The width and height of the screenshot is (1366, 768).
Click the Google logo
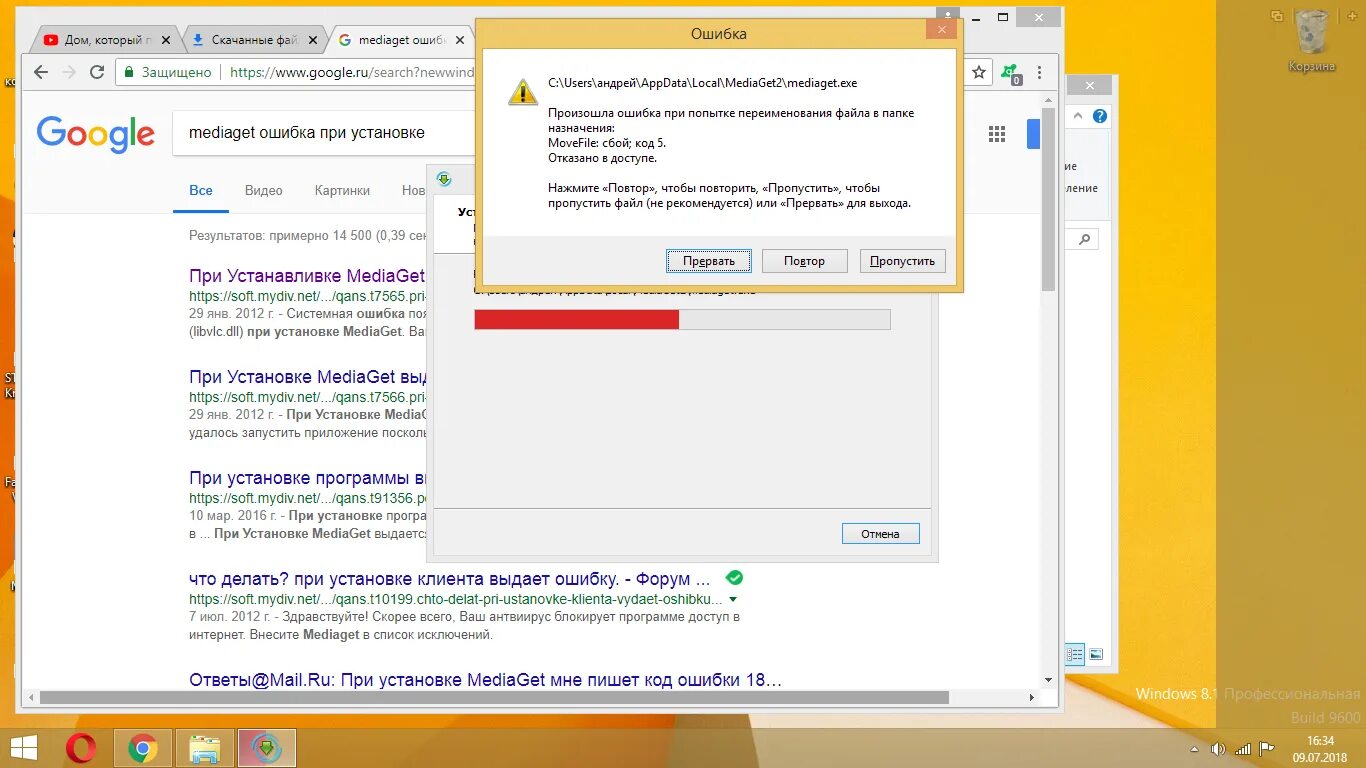96,134
